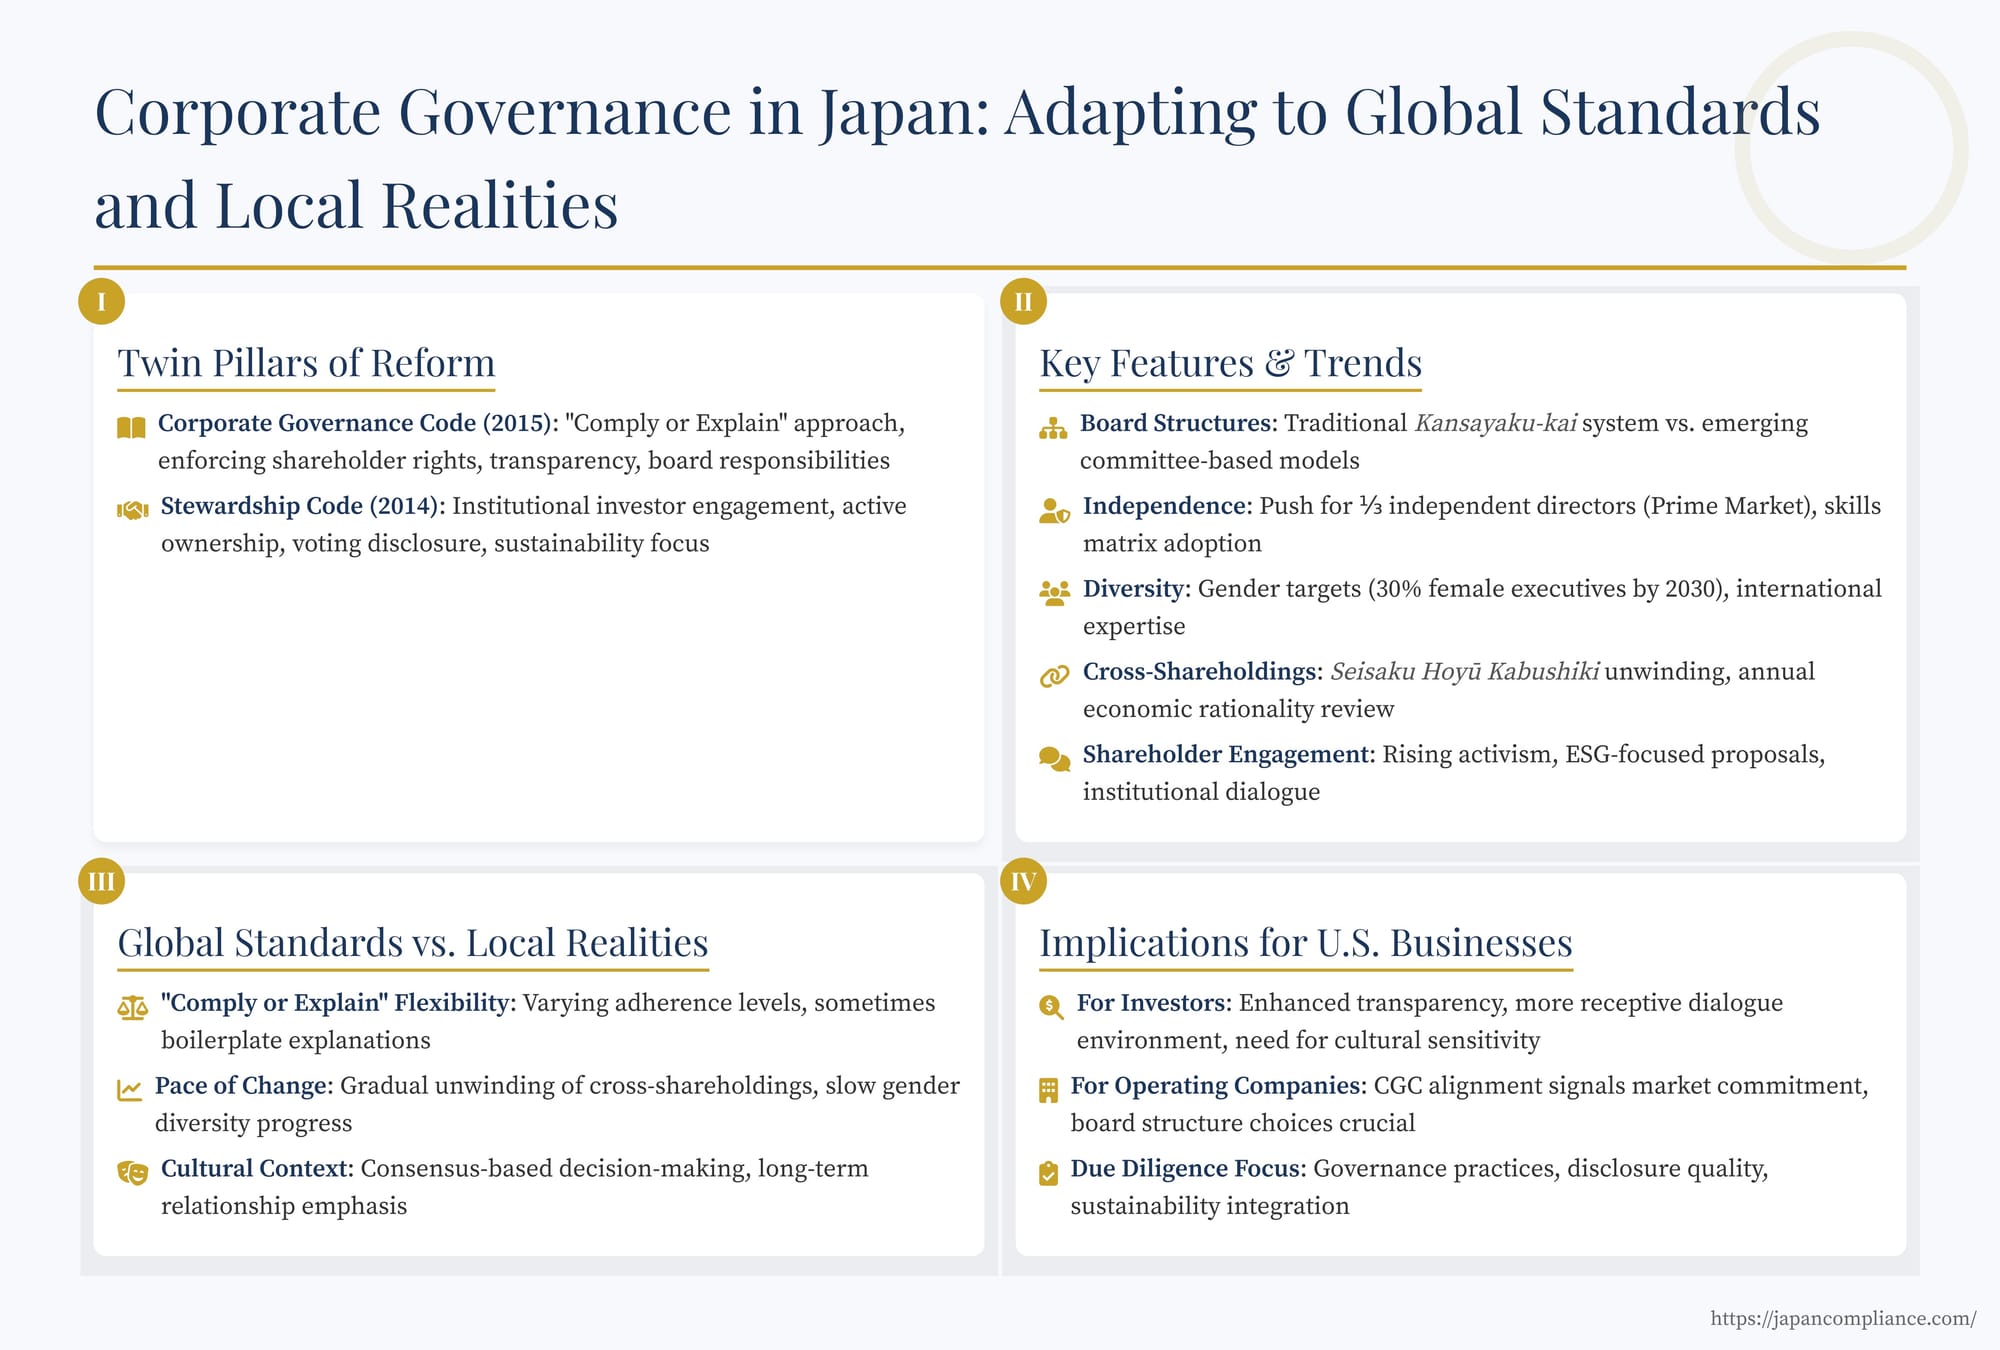
Task: Click the people group icon beside Diversity
Action: [1054, 593]
